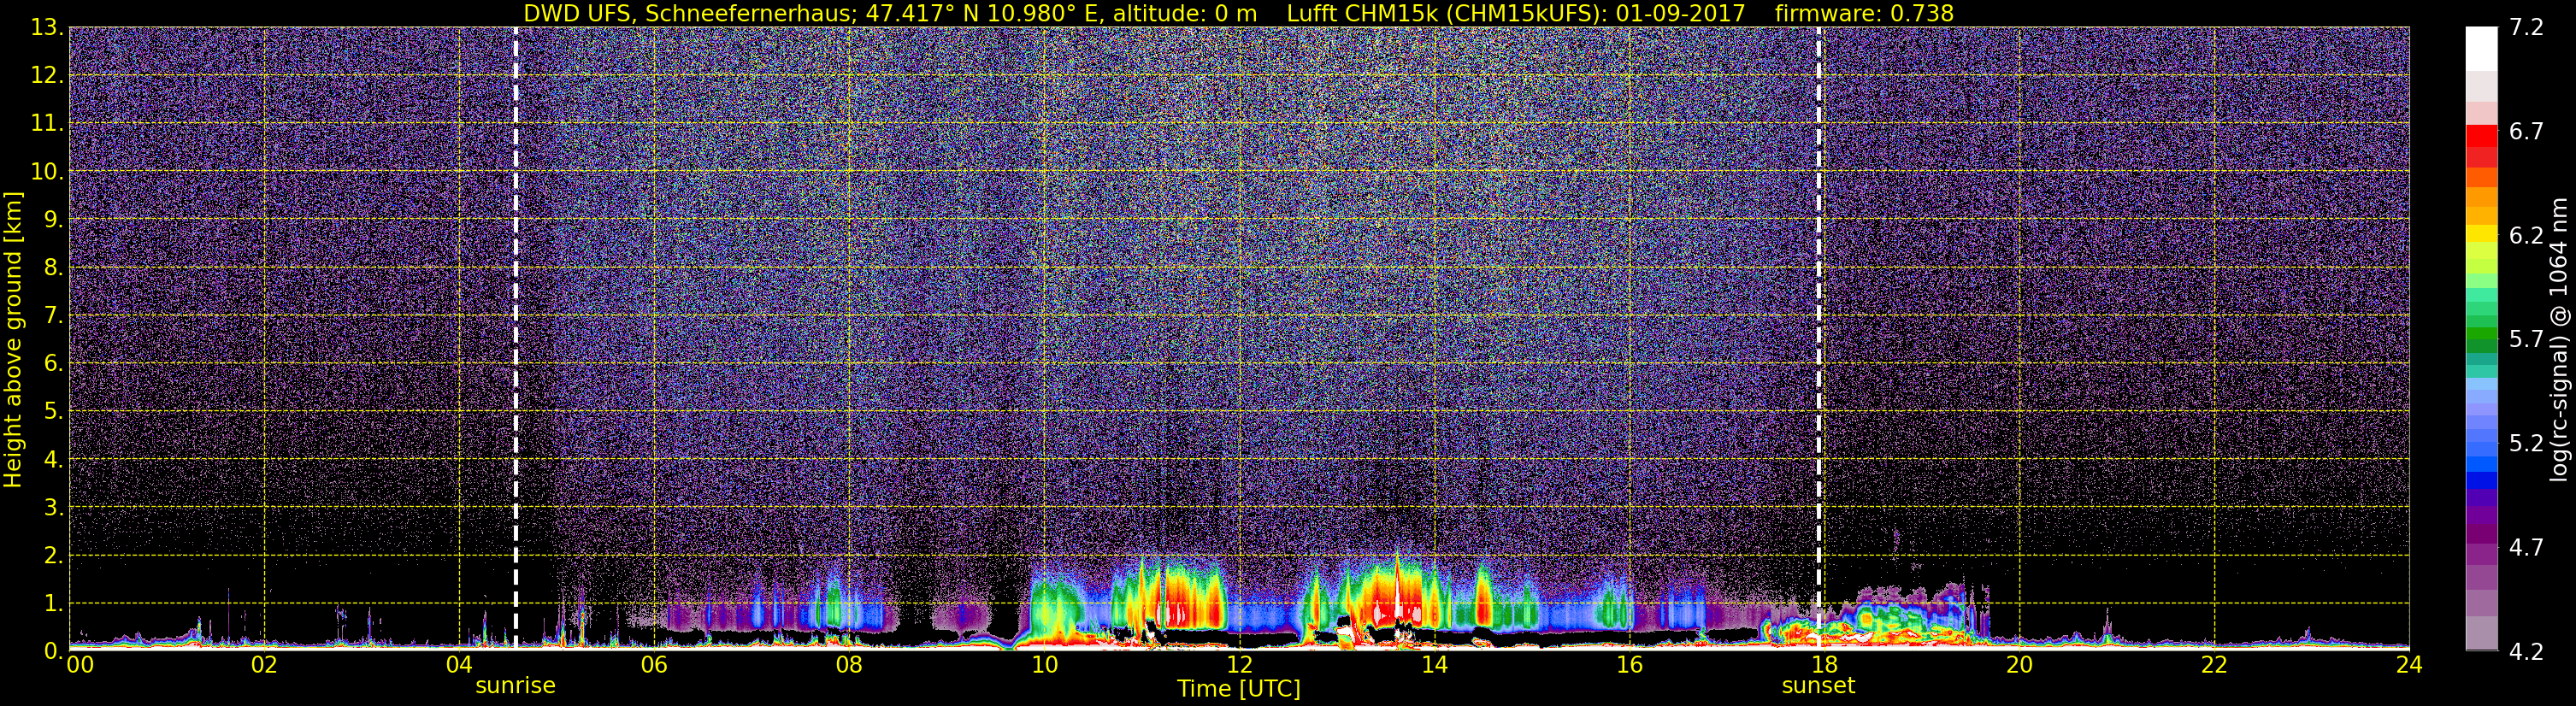The height and width of the screenshot is (706, 2576).
Task: Click the 'firmware: 0.738' label
Action: pos(1864,14)
